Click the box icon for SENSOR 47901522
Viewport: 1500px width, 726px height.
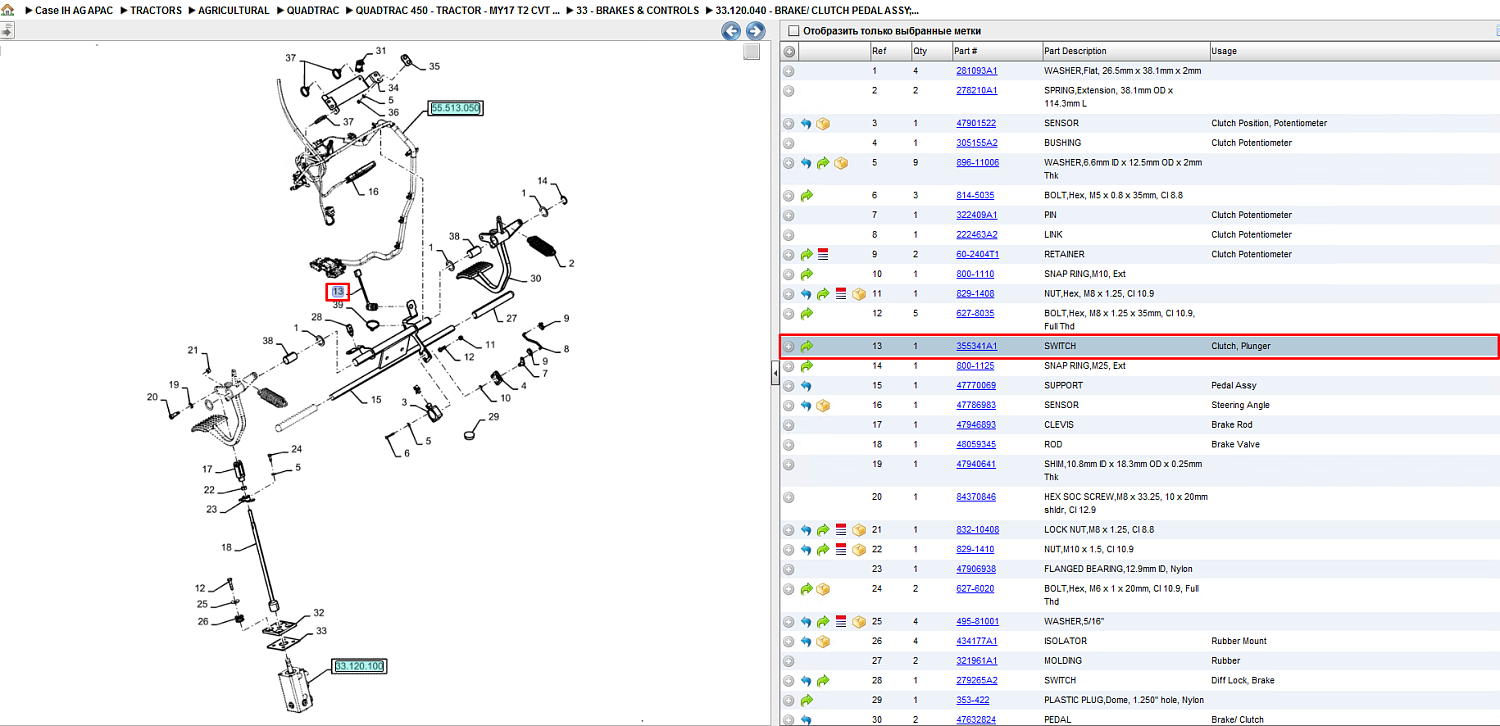[x=823, y=123]
